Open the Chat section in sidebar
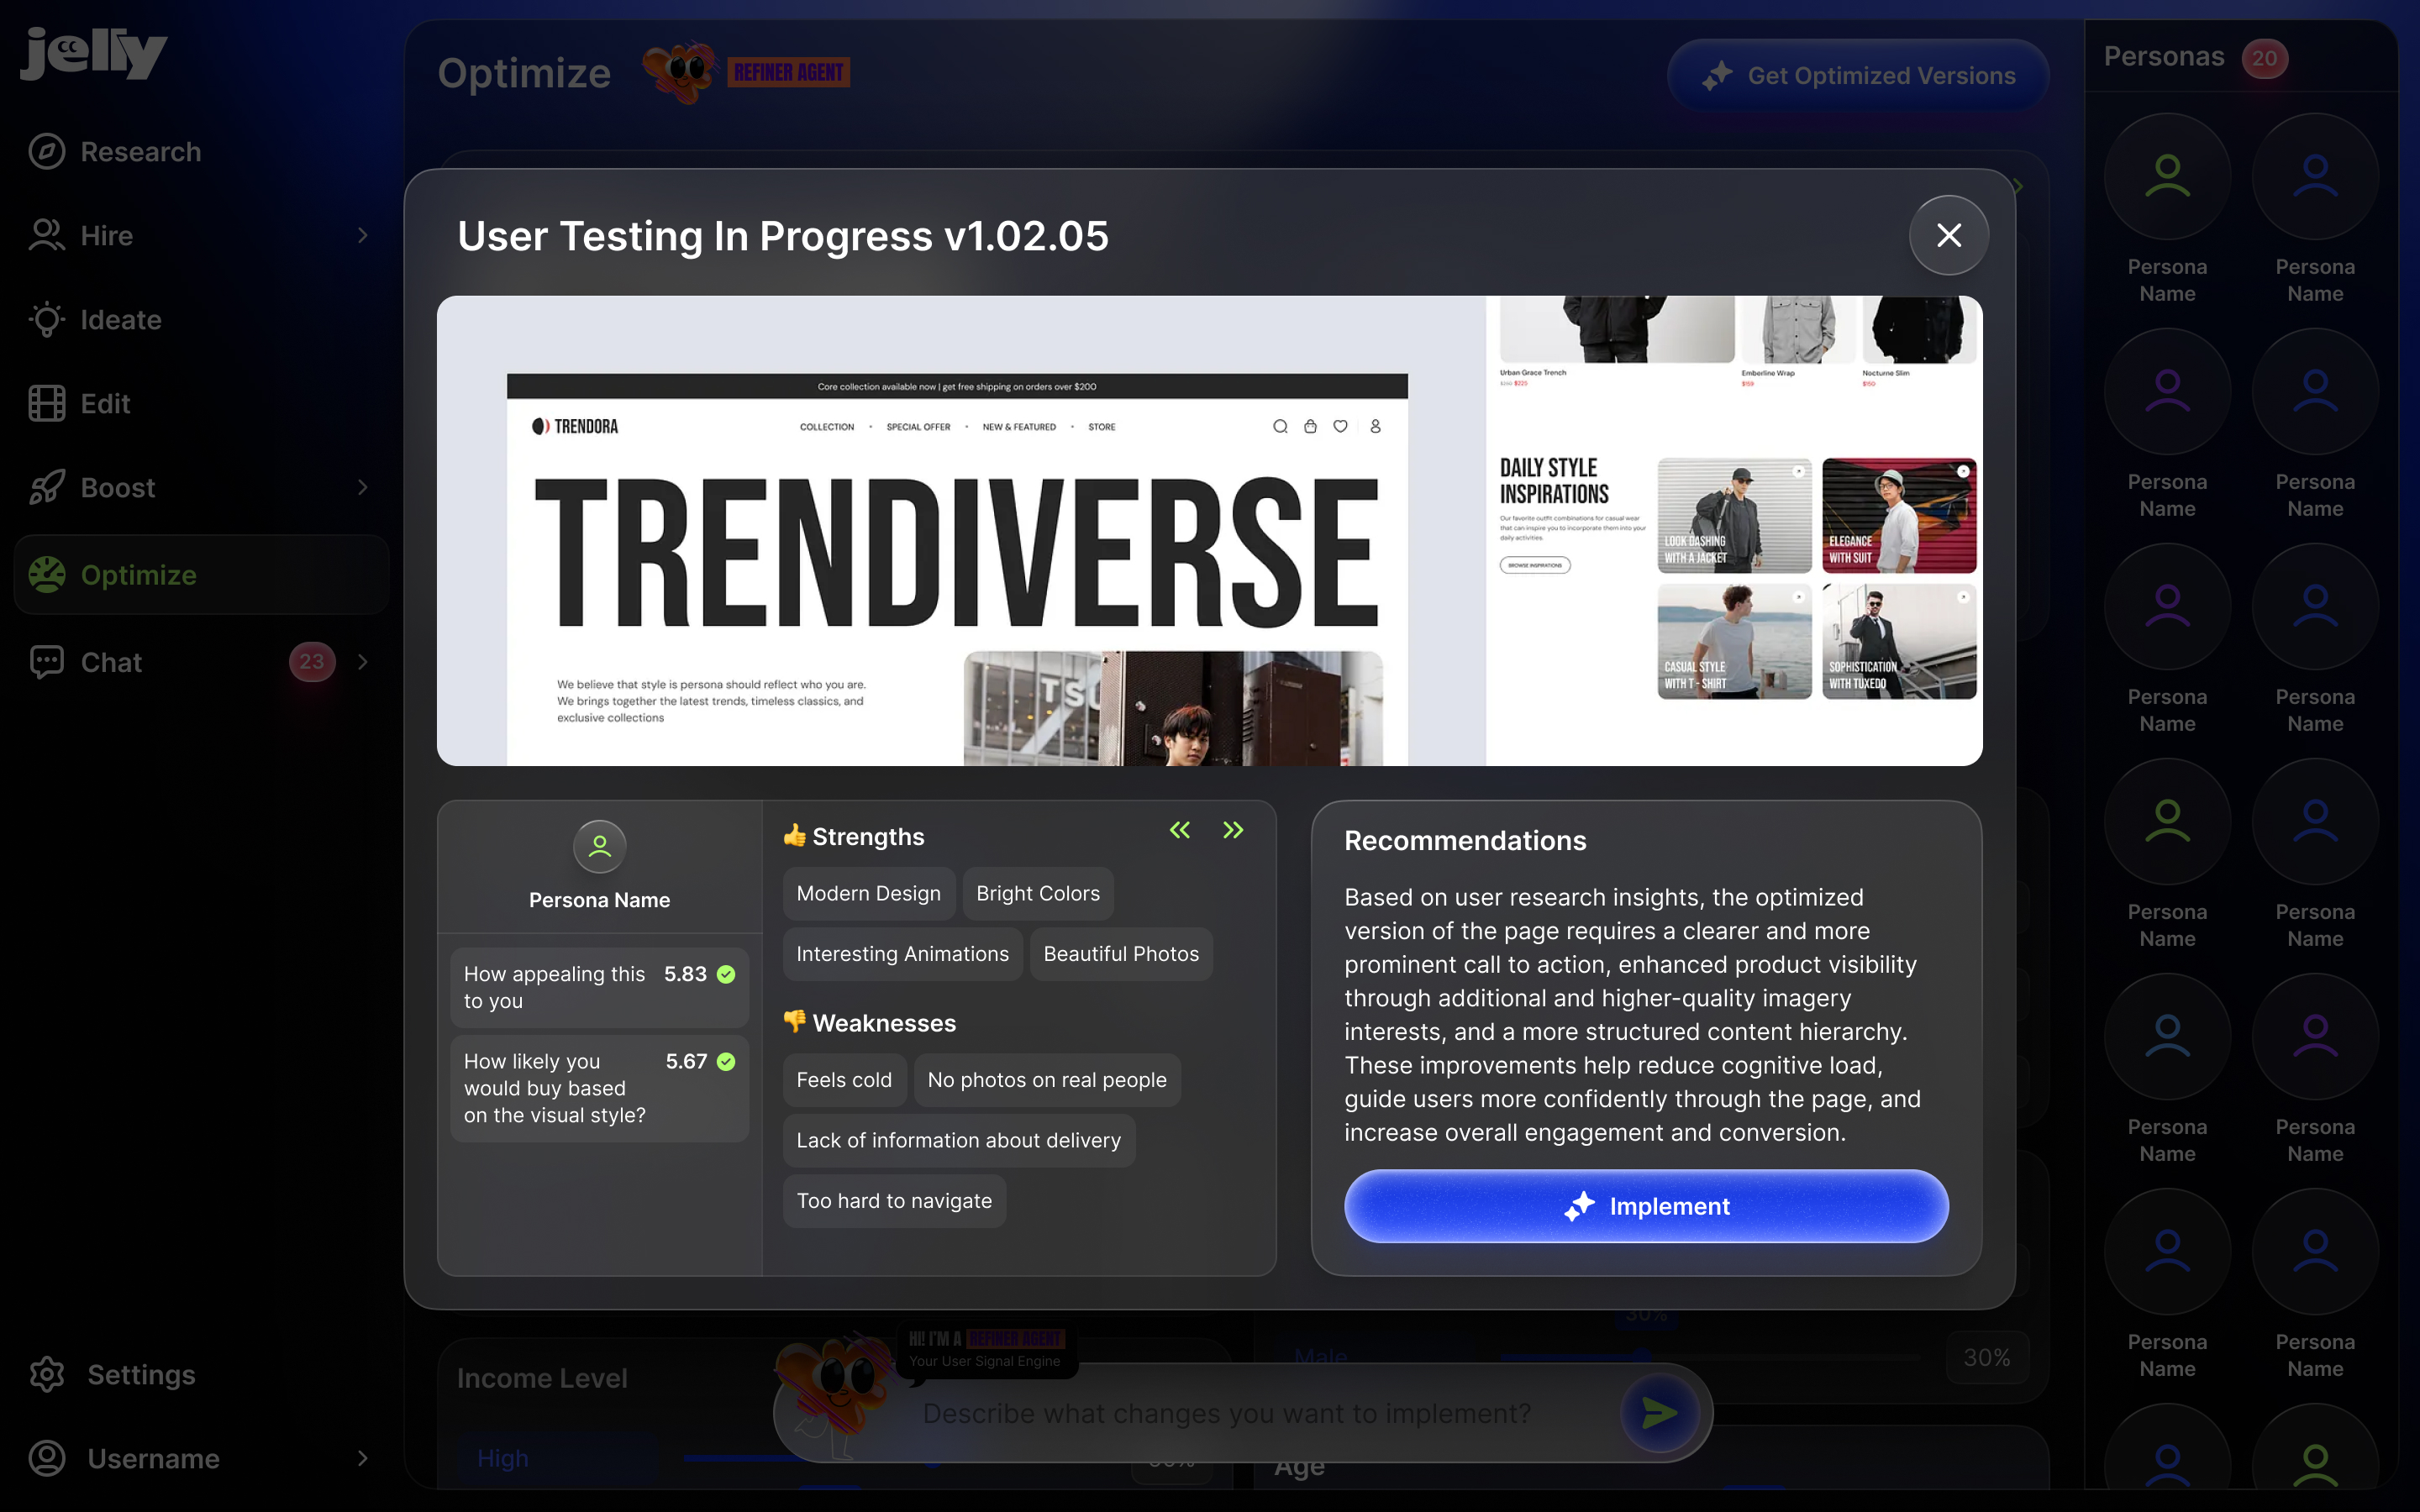This screenshot has width=2420, height=1512. point(111,662)
